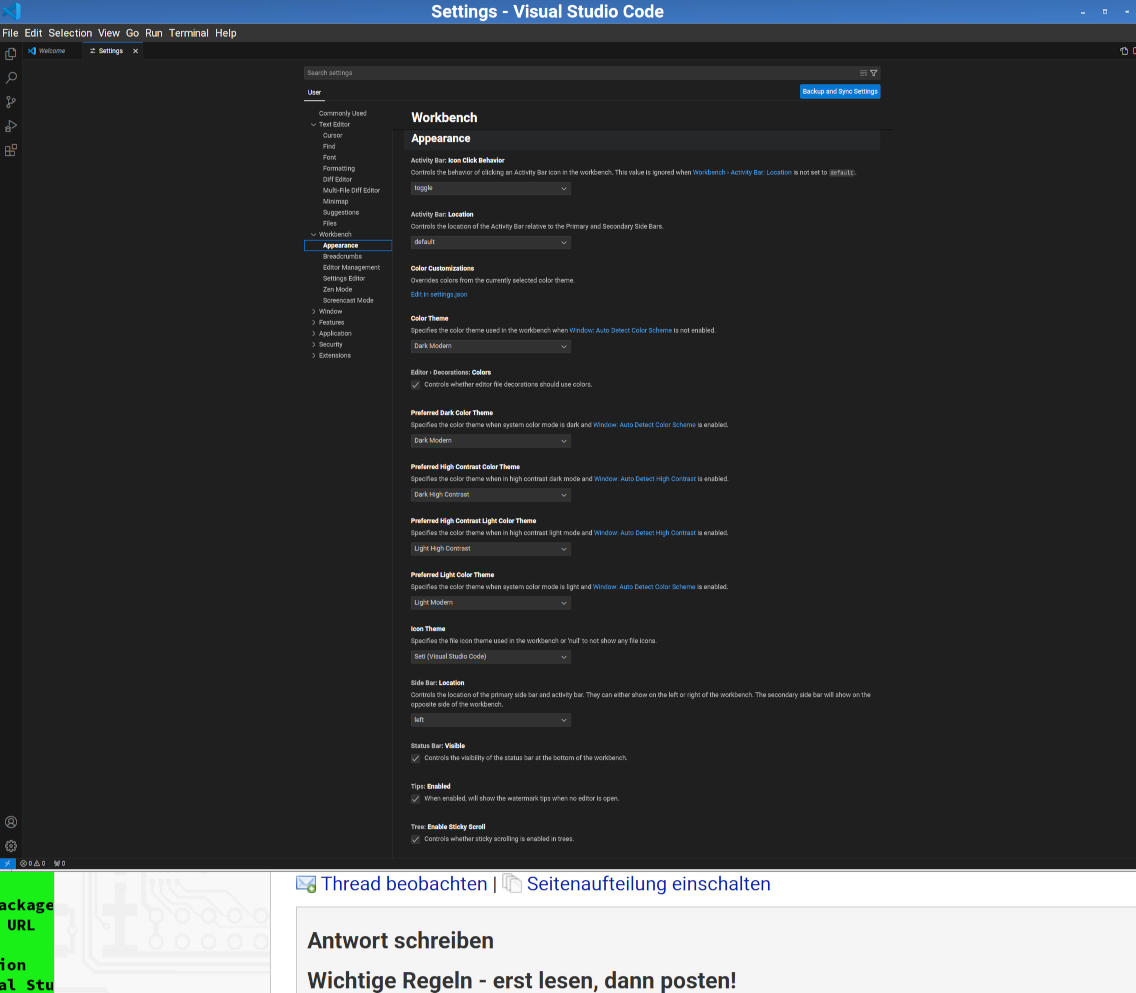Toggle Tips Enabled checkbox
Viewport: 1136px width, 993px height.
tap(415, 799)
